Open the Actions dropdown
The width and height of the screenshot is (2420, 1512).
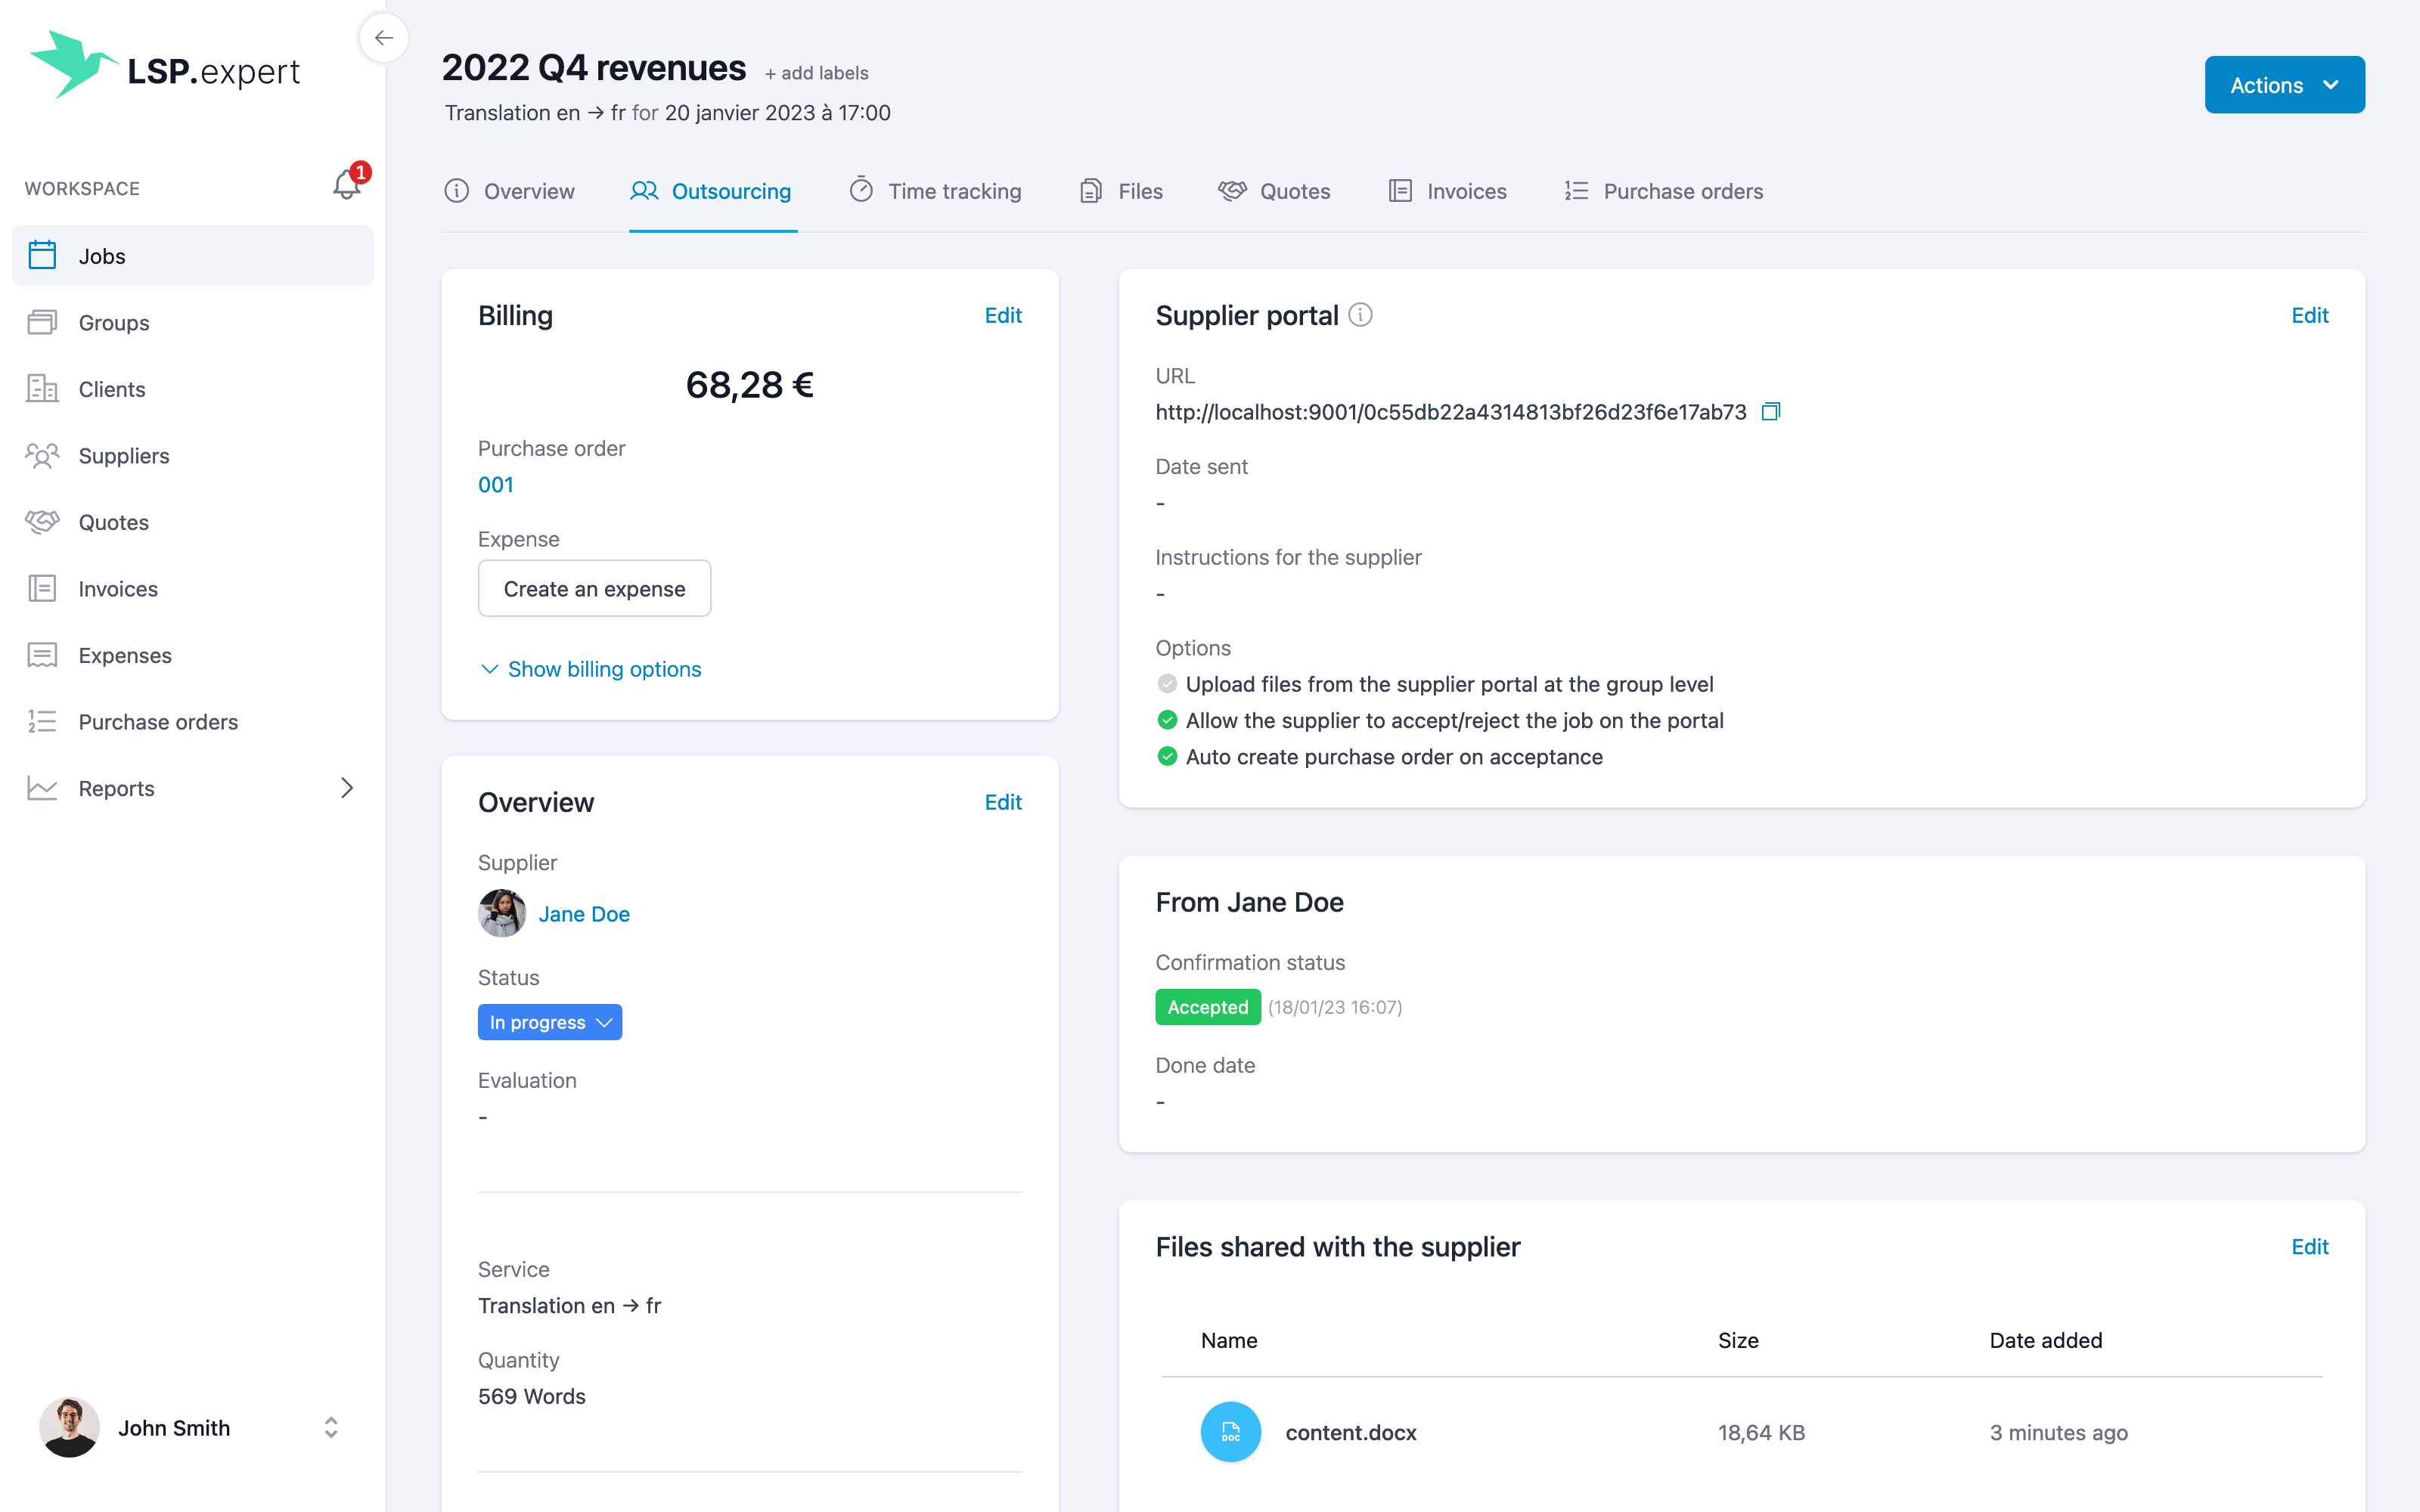(2284, 85)
